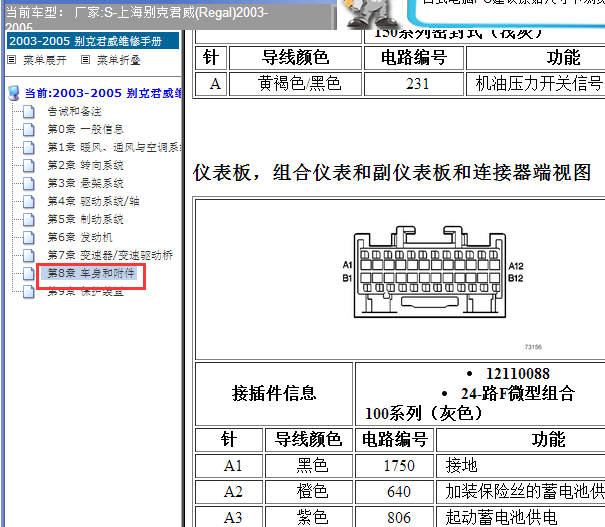Open 第7章 变速器/变速驱动桥 chapter
The width and height of the screenshot is (605, 527).
point(110,255)
